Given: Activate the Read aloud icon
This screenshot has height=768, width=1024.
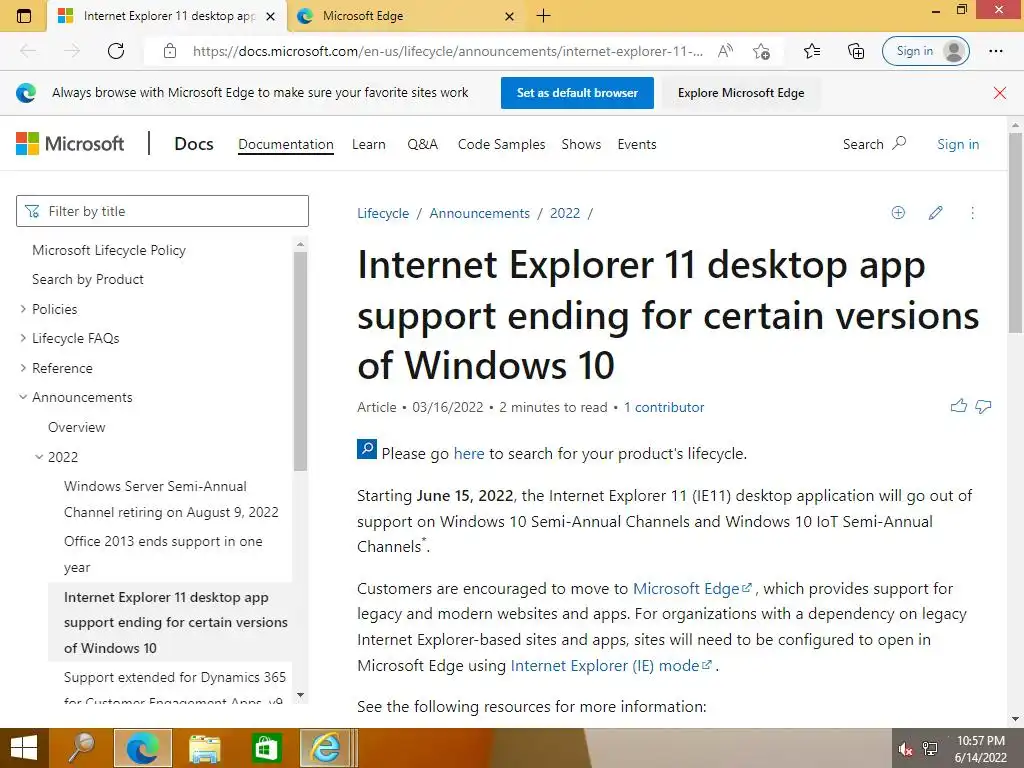Looking at the screenshot, I should pos(725,51).
